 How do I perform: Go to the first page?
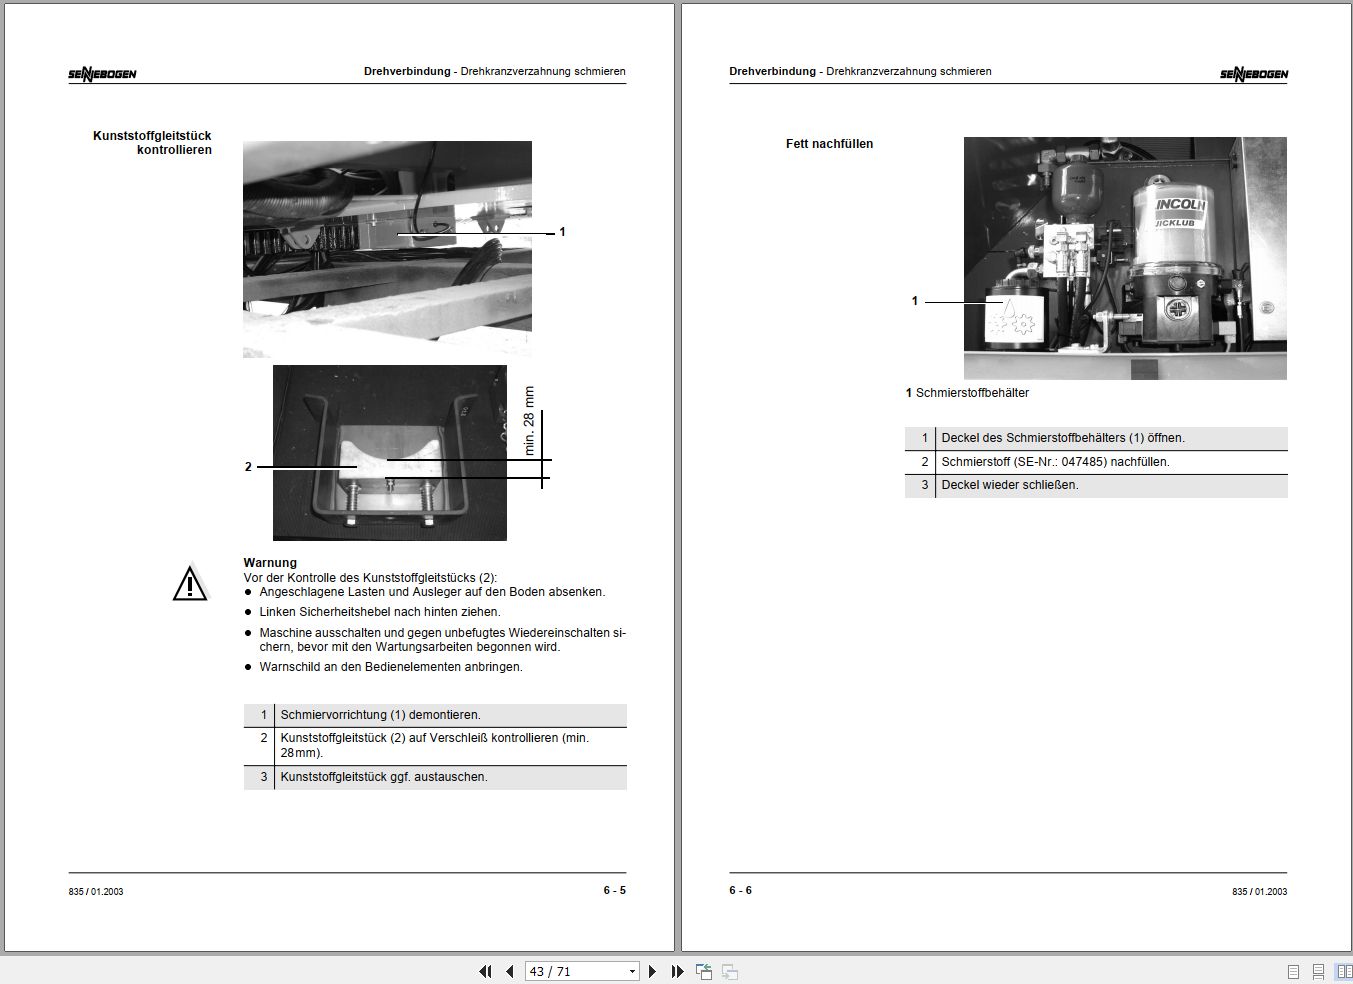(x=486, y=971)
